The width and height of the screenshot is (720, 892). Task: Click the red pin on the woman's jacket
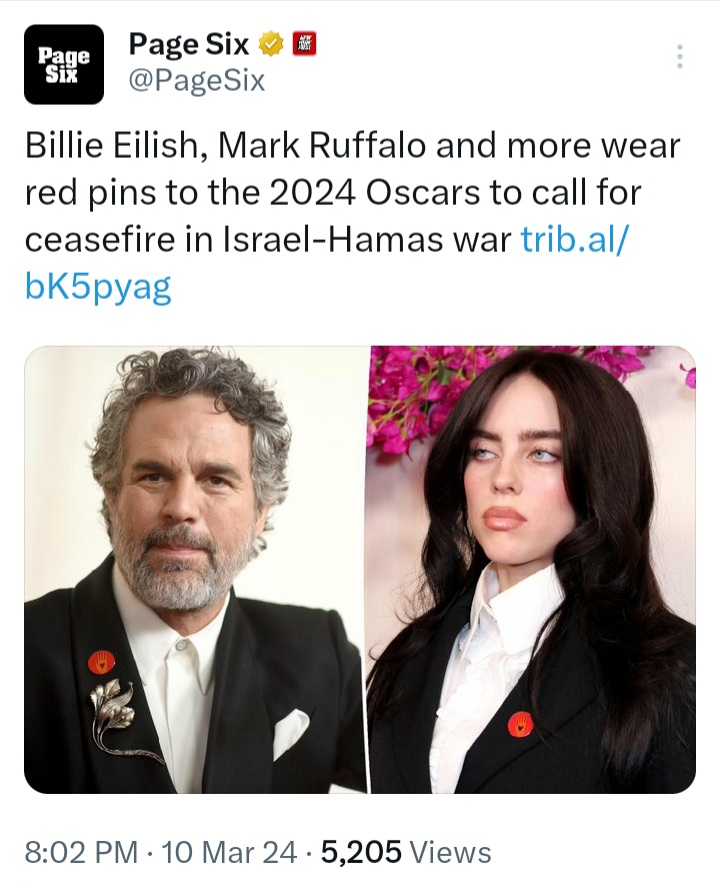[520, 724]
